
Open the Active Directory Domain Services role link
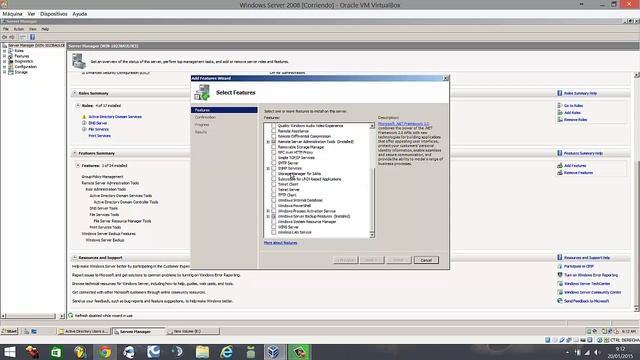pyautogui.click(x=115, y=117)
